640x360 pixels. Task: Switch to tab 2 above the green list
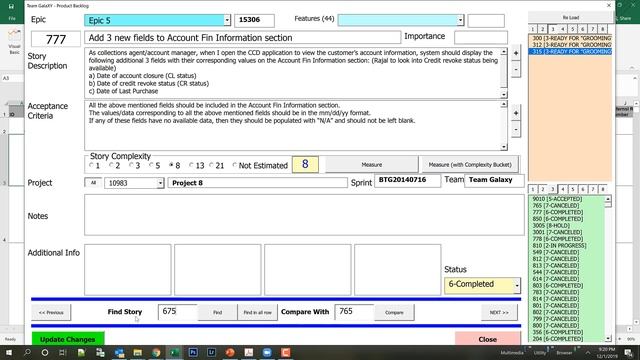point(543,189)
